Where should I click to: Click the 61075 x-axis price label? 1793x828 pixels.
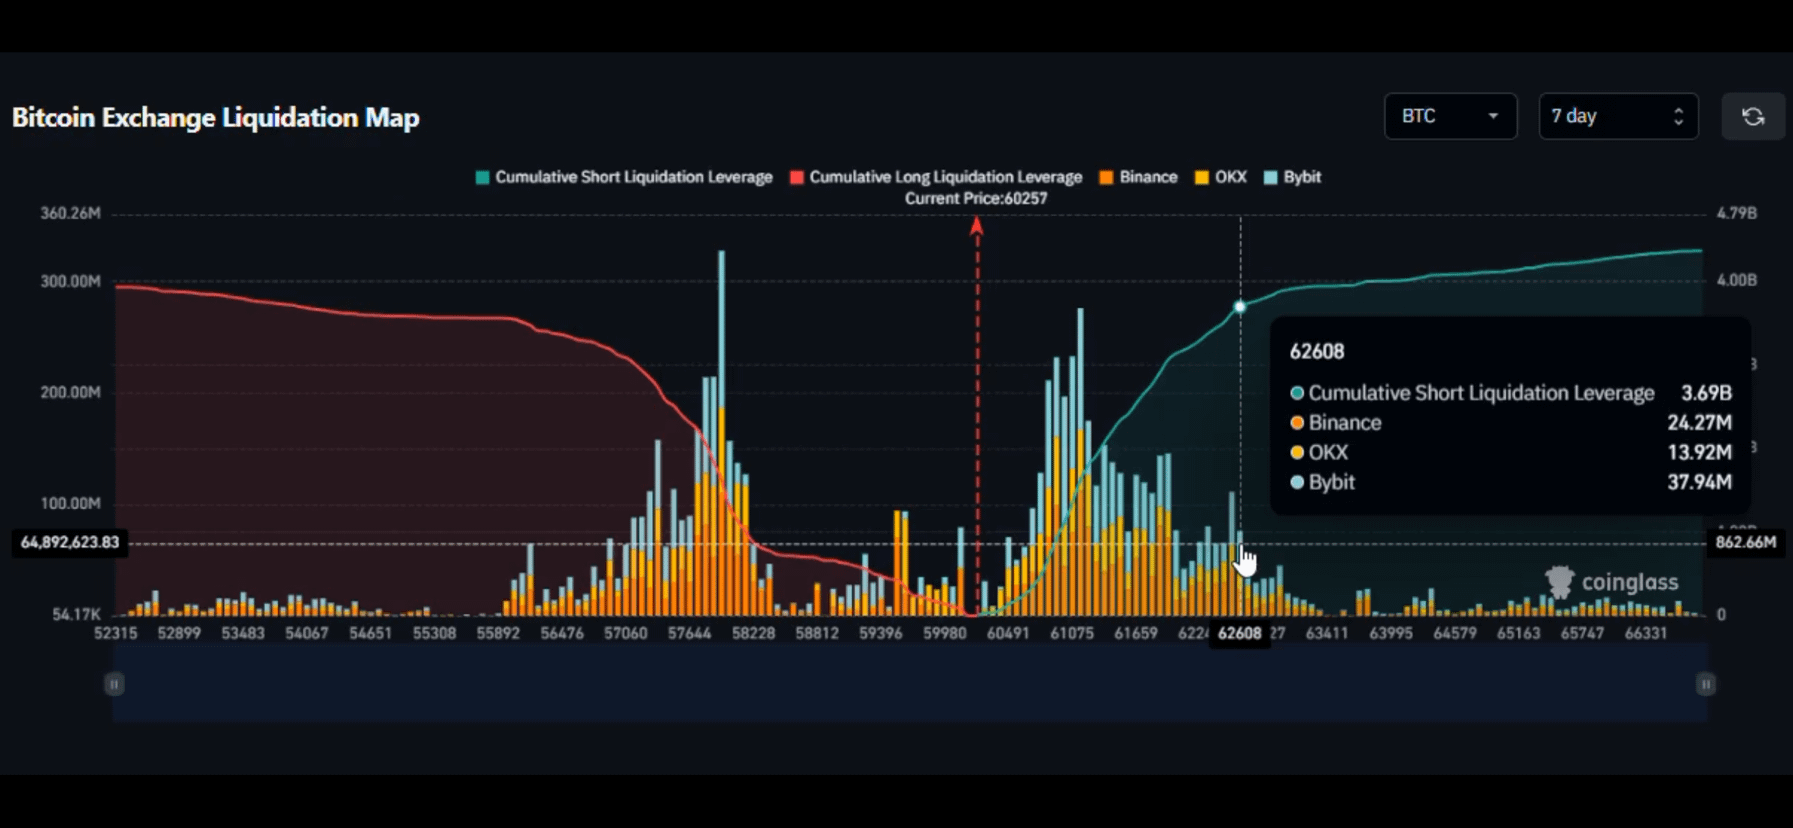[1072, 633]
